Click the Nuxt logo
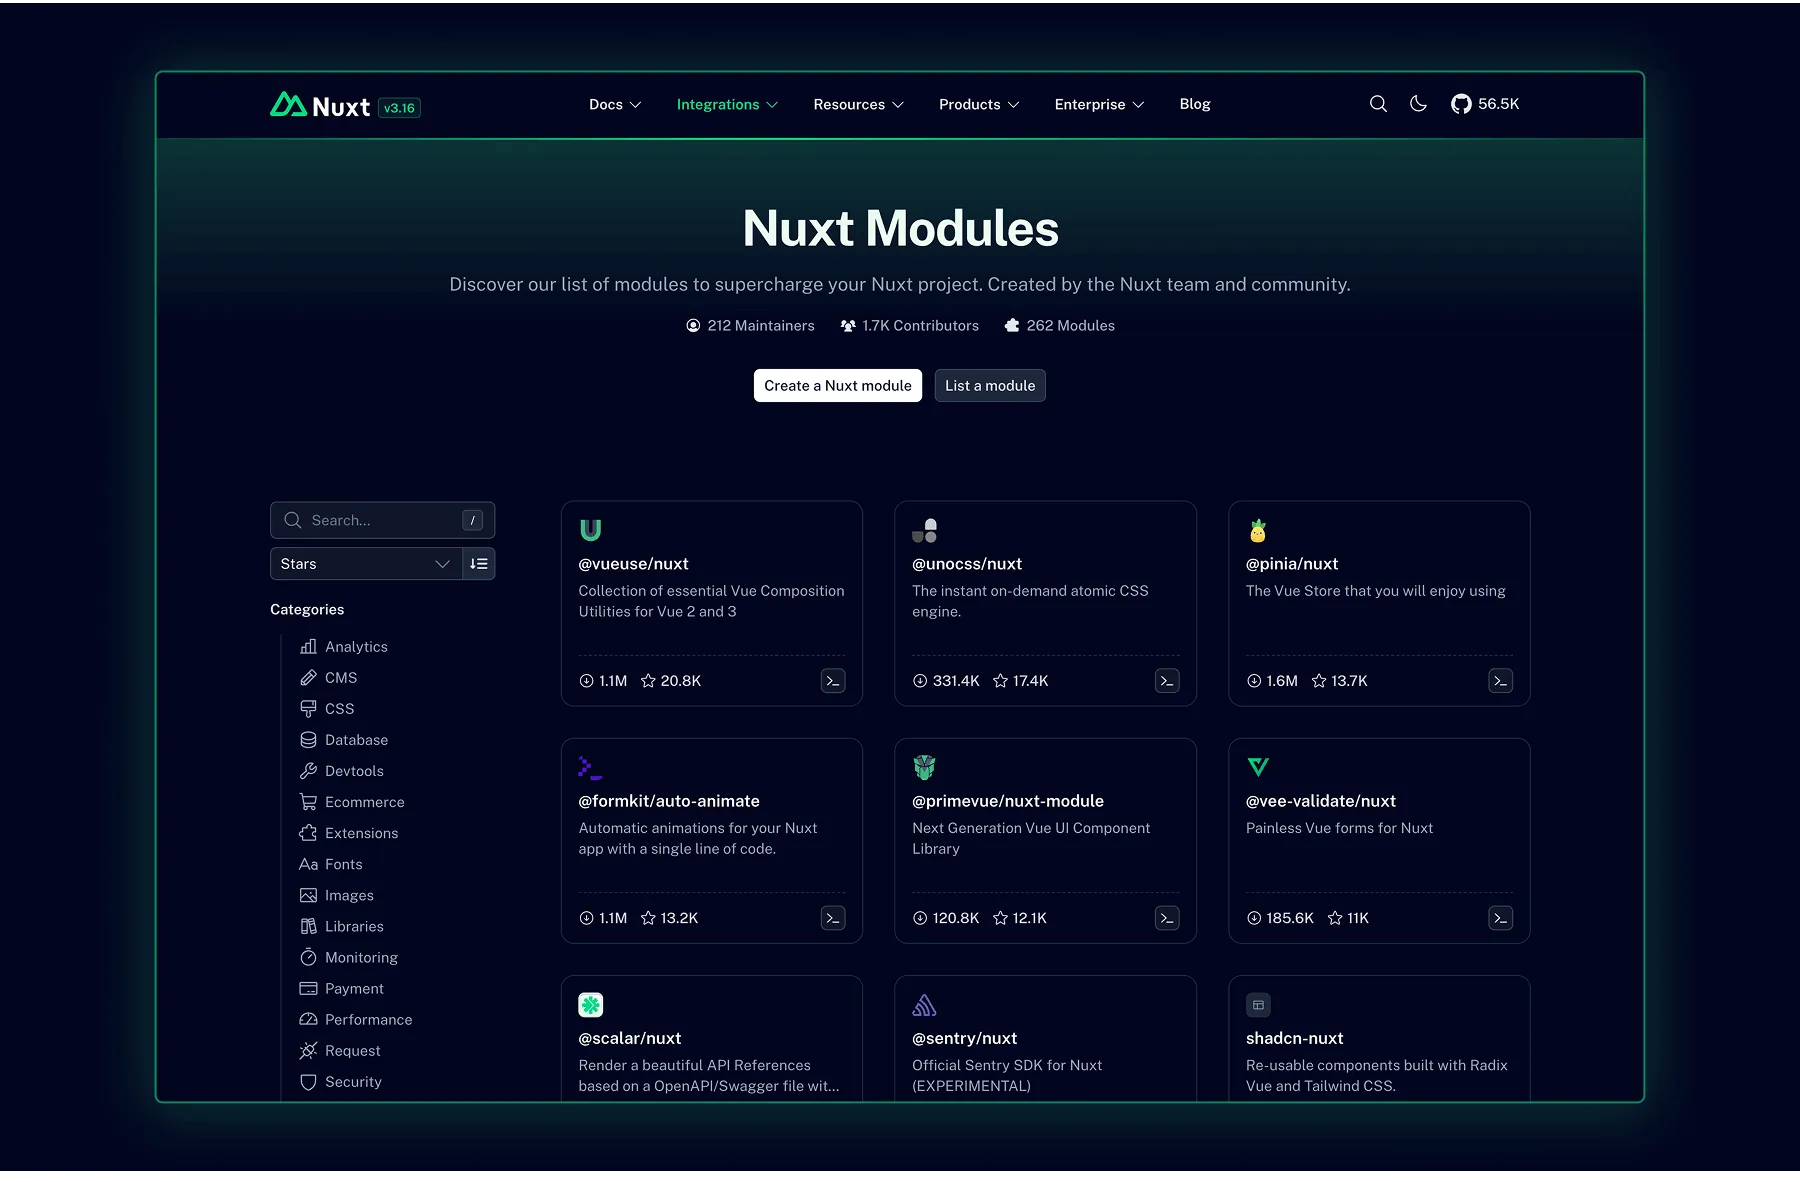 click(x=320, y=106)
